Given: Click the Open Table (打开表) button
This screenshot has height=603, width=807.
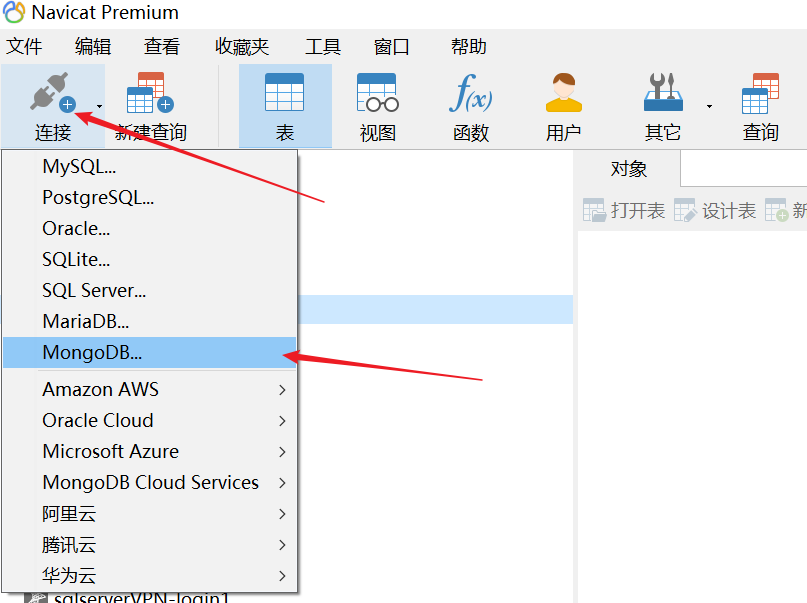Looking at the screenshot, I should click(x=624, y=210).
